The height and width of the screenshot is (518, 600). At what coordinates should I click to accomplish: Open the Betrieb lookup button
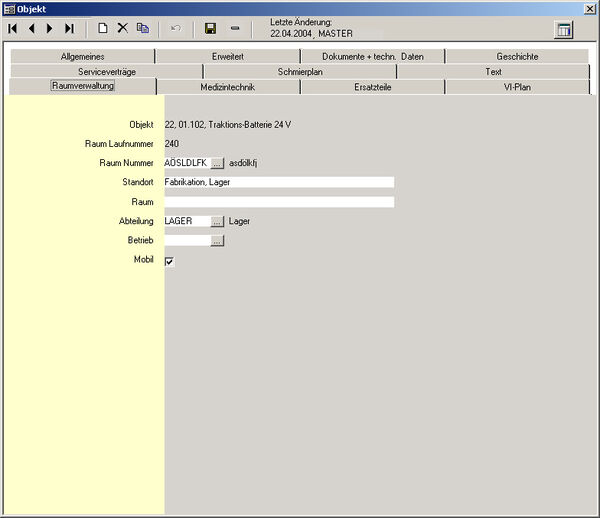coord(217,241)
